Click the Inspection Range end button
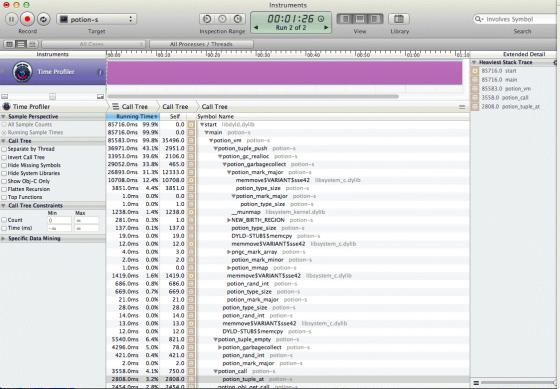This screenshot has width=560, height=389. pos(238,19)
